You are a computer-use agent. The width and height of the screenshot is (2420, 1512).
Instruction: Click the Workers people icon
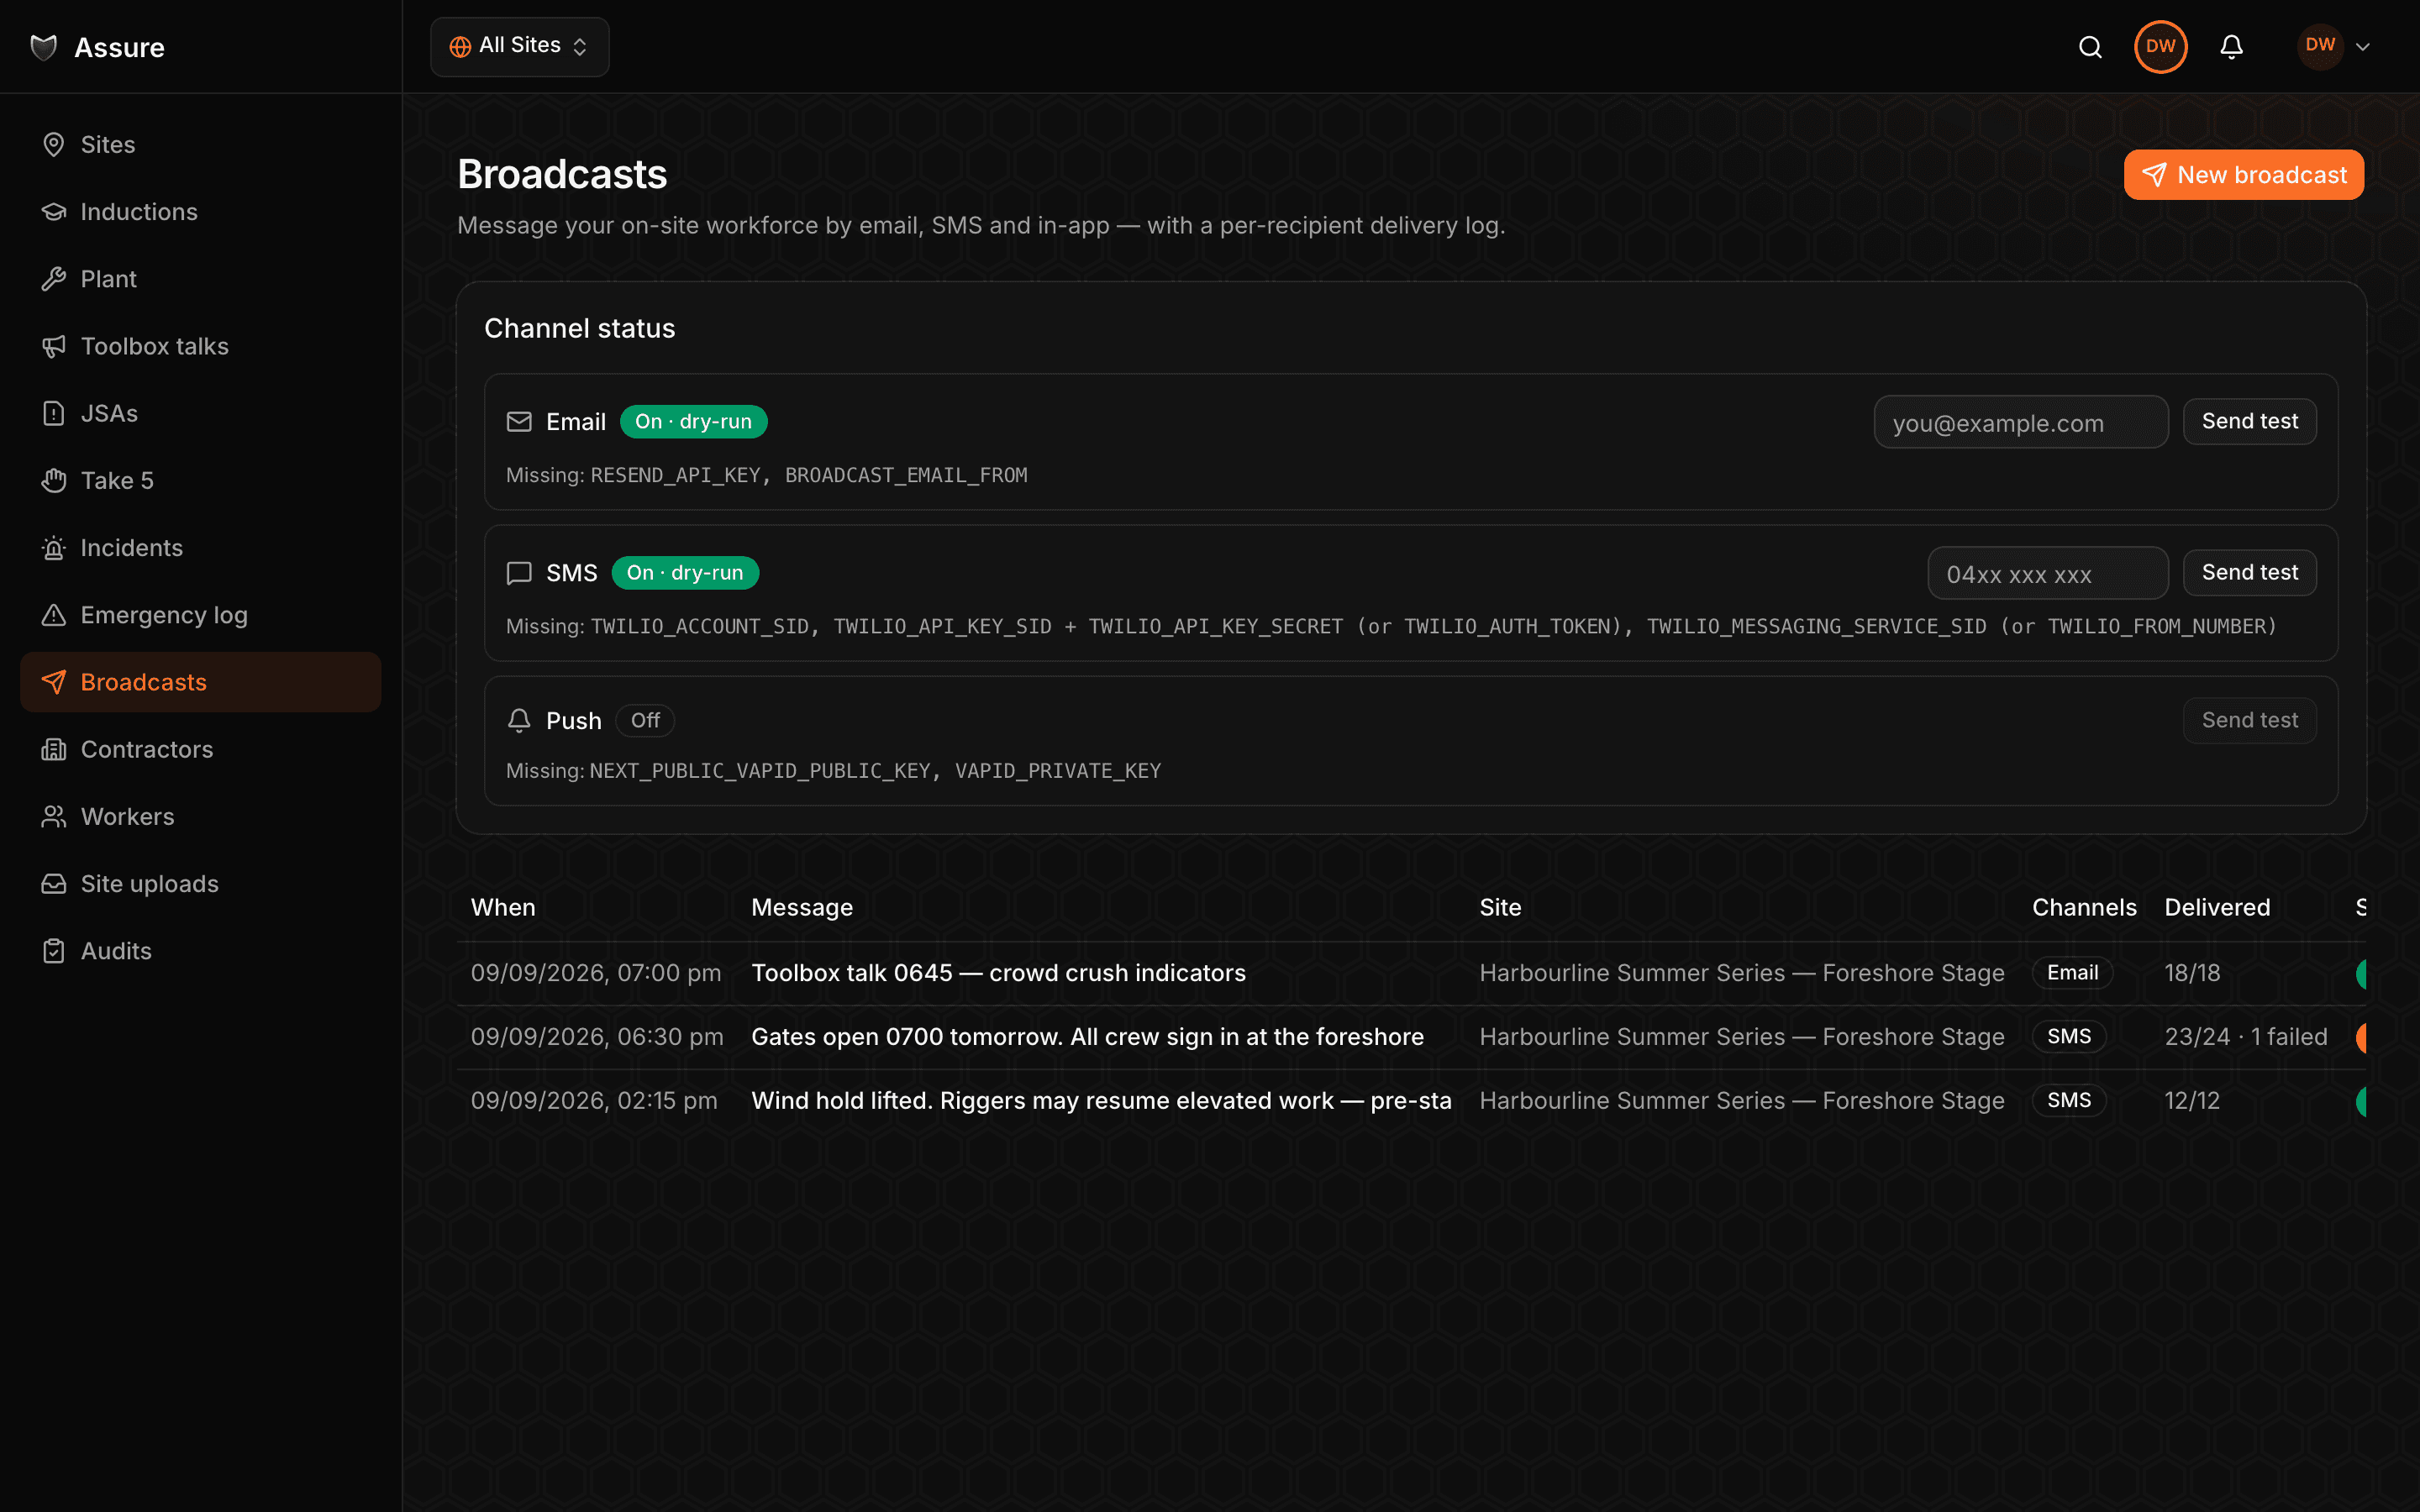click(x=54, y=817)
